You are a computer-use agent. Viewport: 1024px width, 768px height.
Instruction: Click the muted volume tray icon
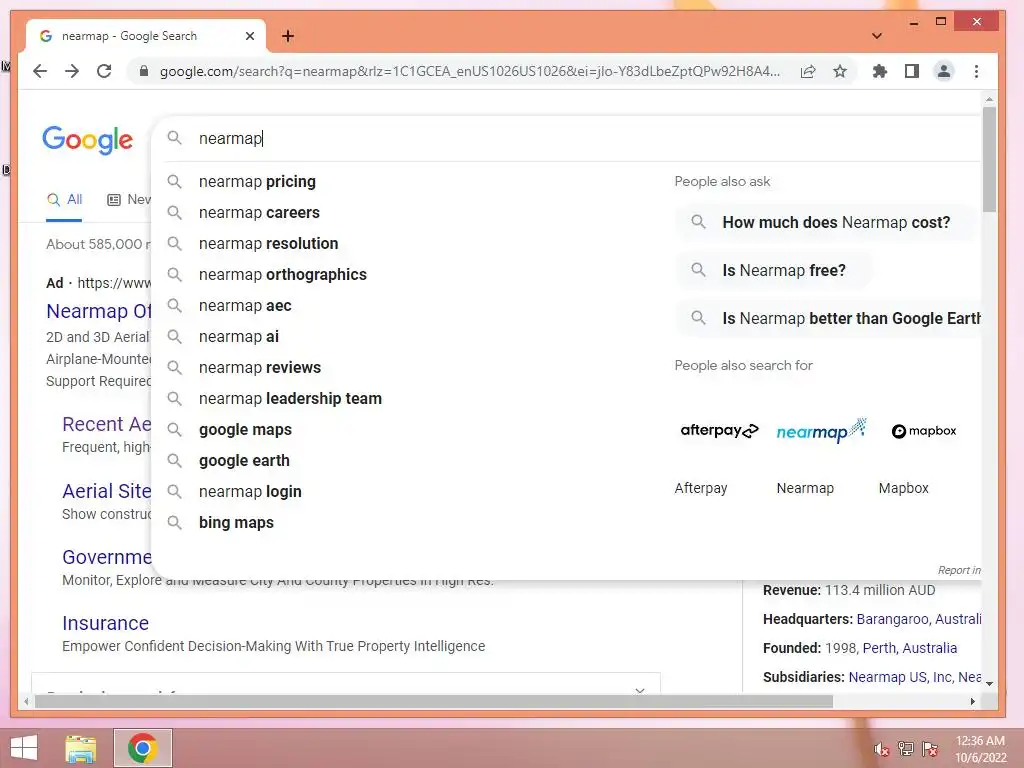(881, 749)
